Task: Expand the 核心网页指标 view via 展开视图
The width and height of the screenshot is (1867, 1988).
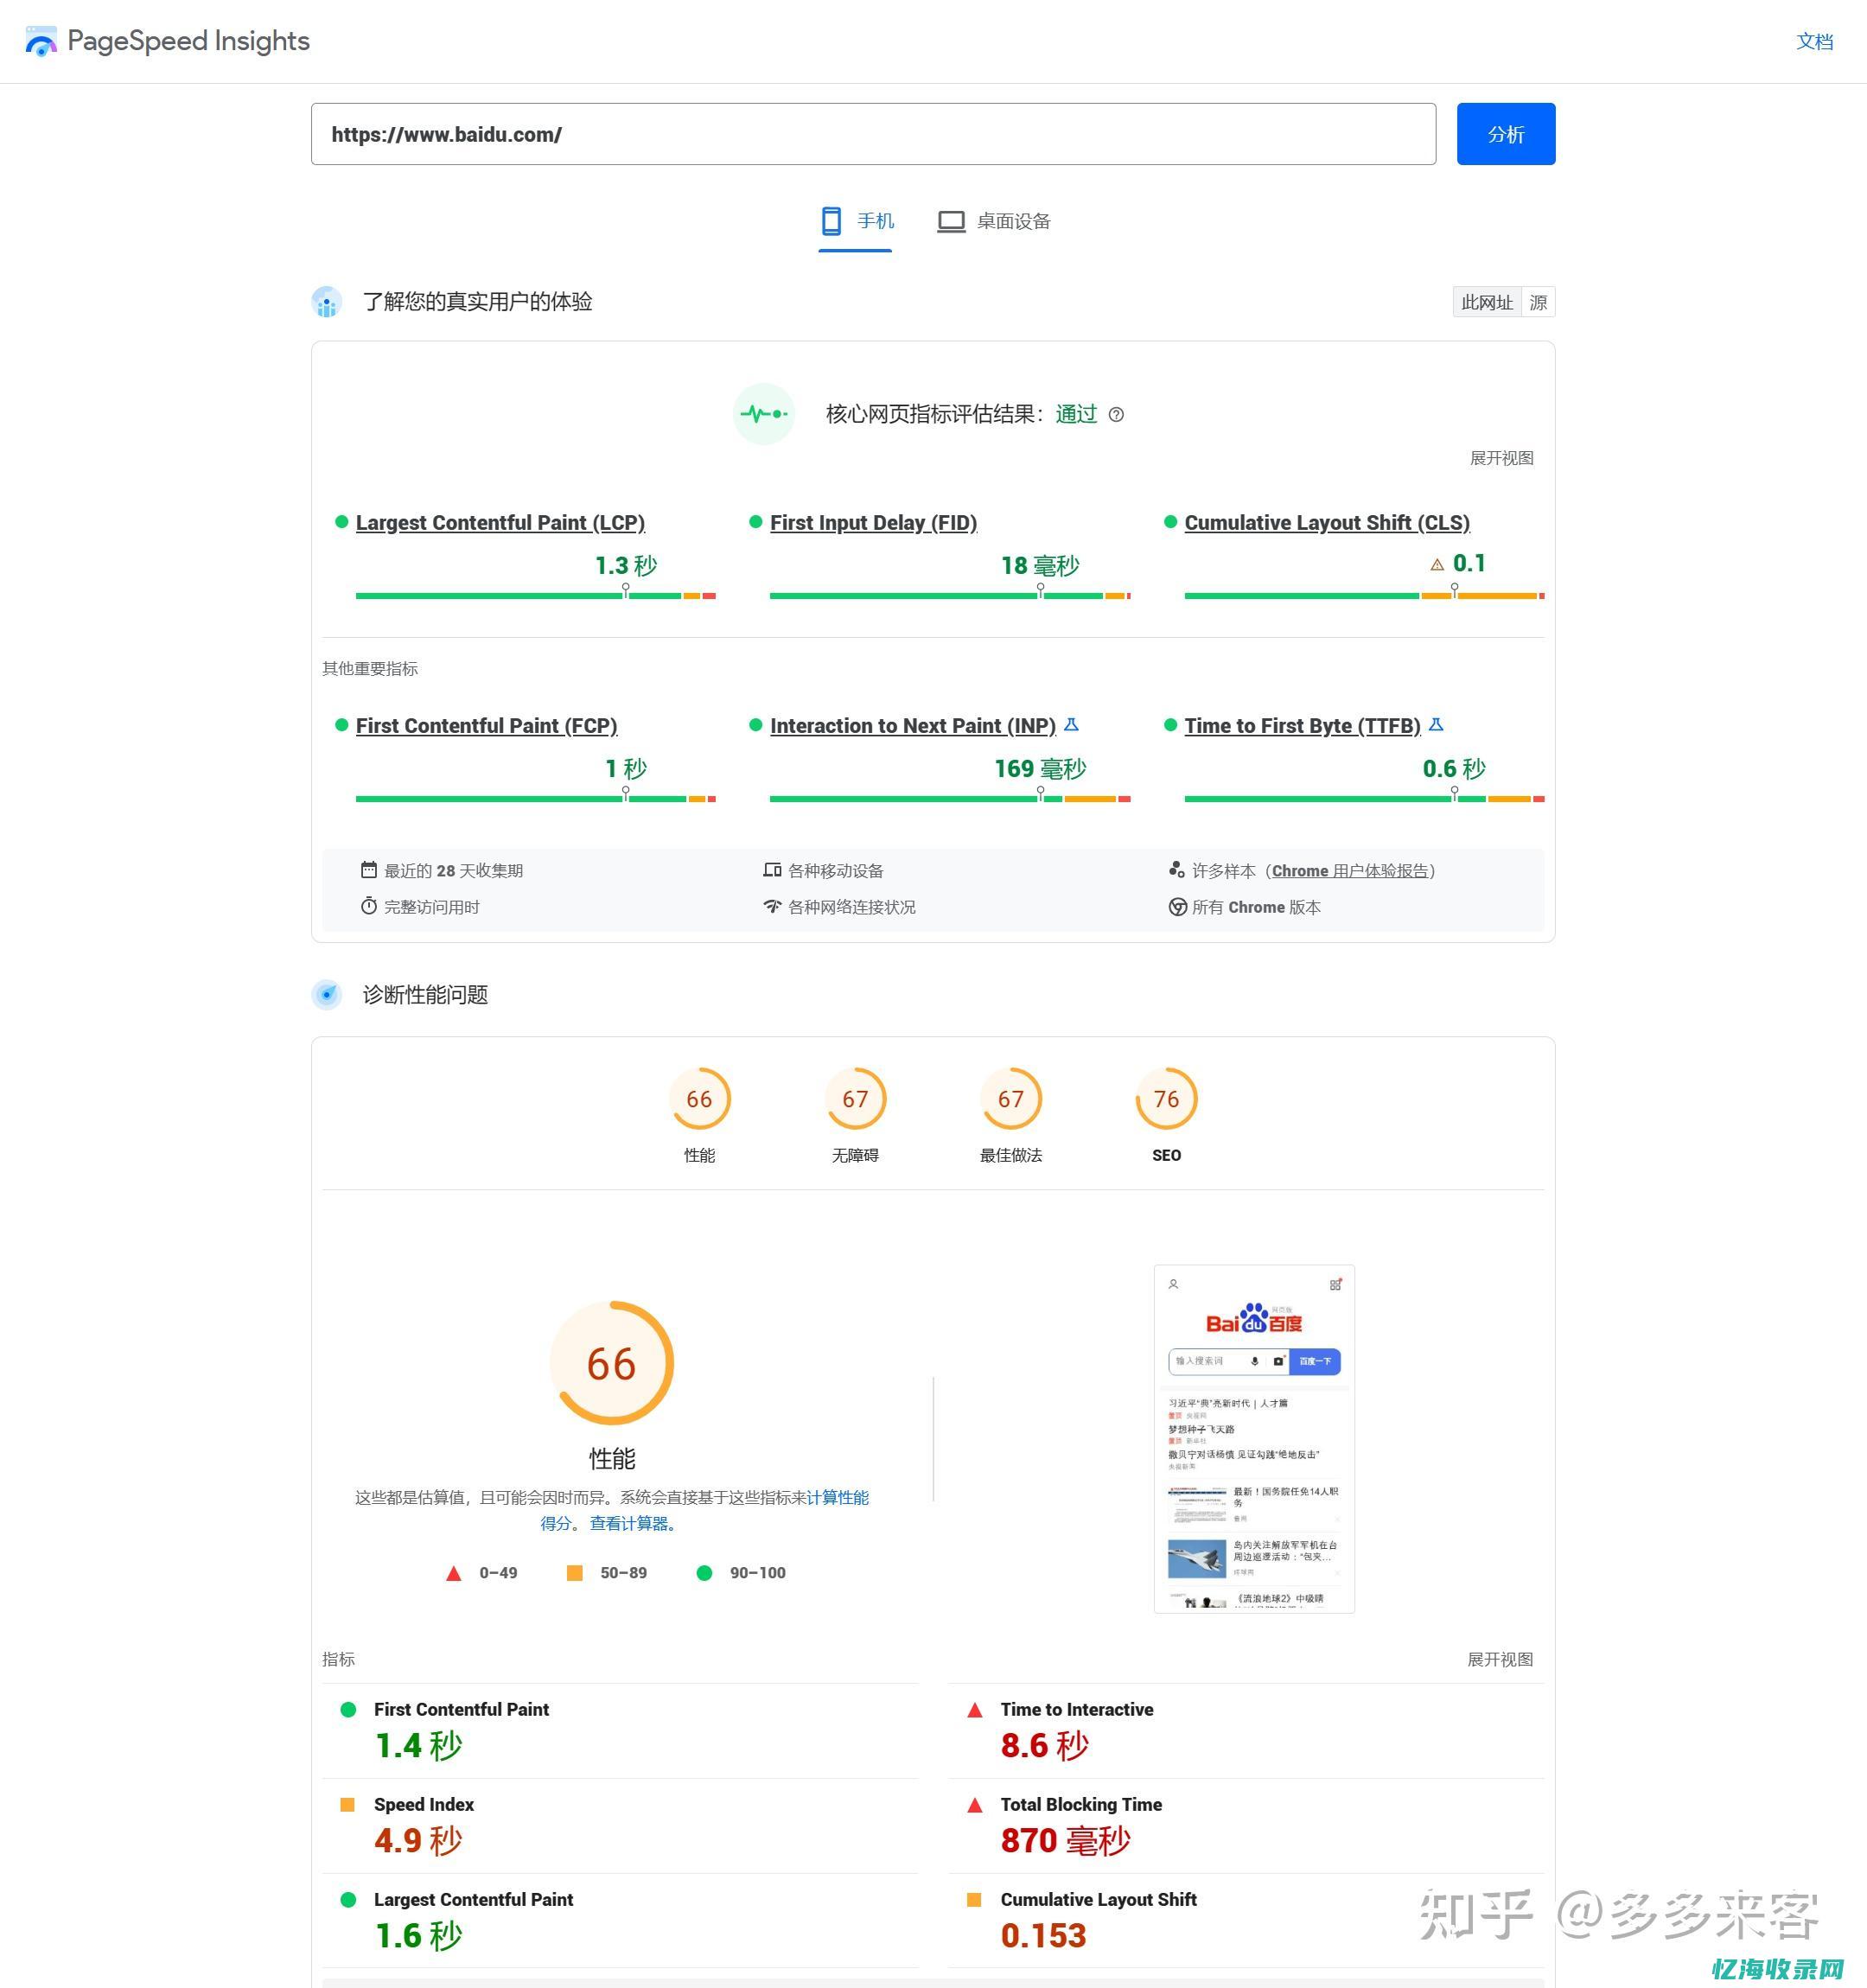Action: pos(1502,458)
